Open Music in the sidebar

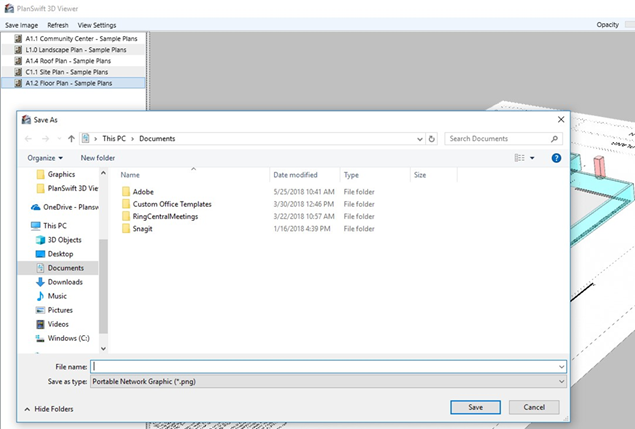(x=51, y=296)
